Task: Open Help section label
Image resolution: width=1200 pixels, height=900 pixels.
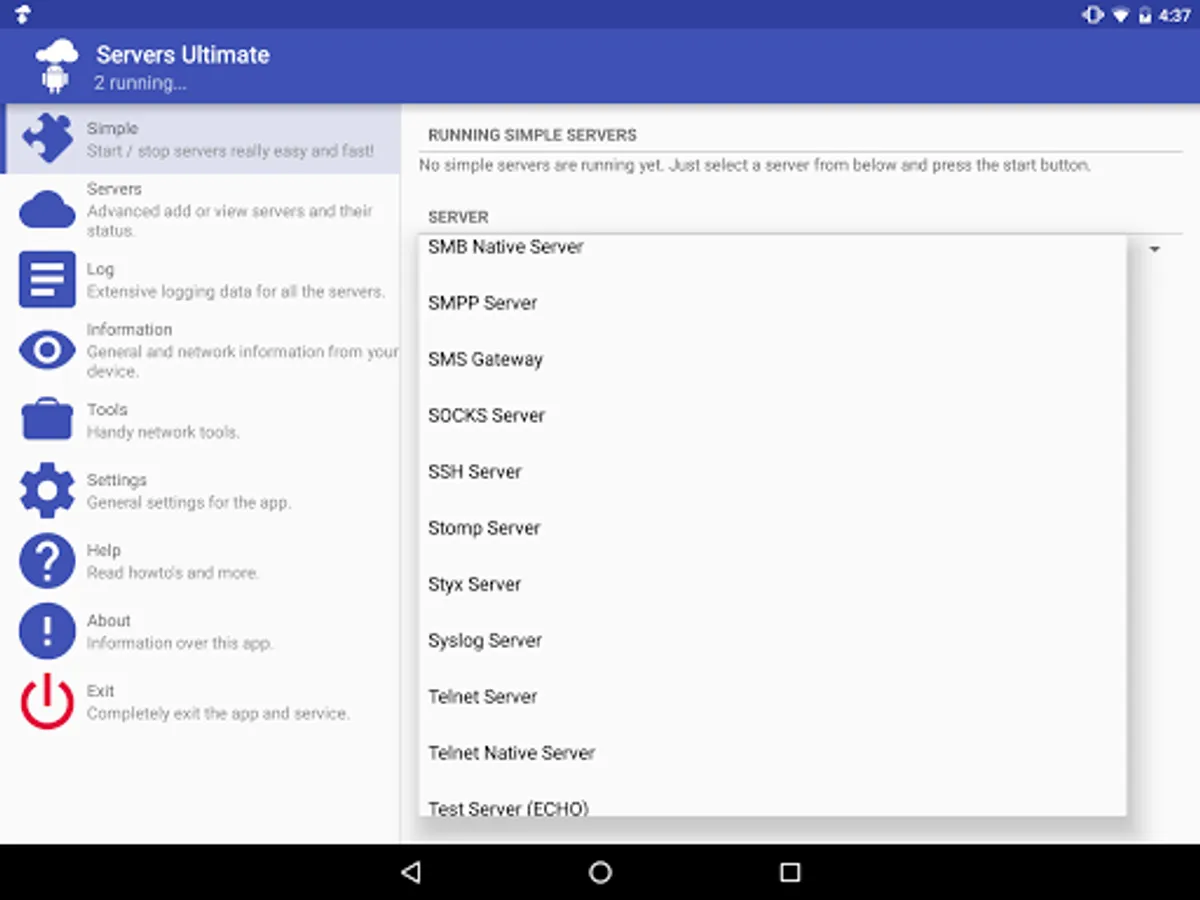Action: tap(103, 550)
